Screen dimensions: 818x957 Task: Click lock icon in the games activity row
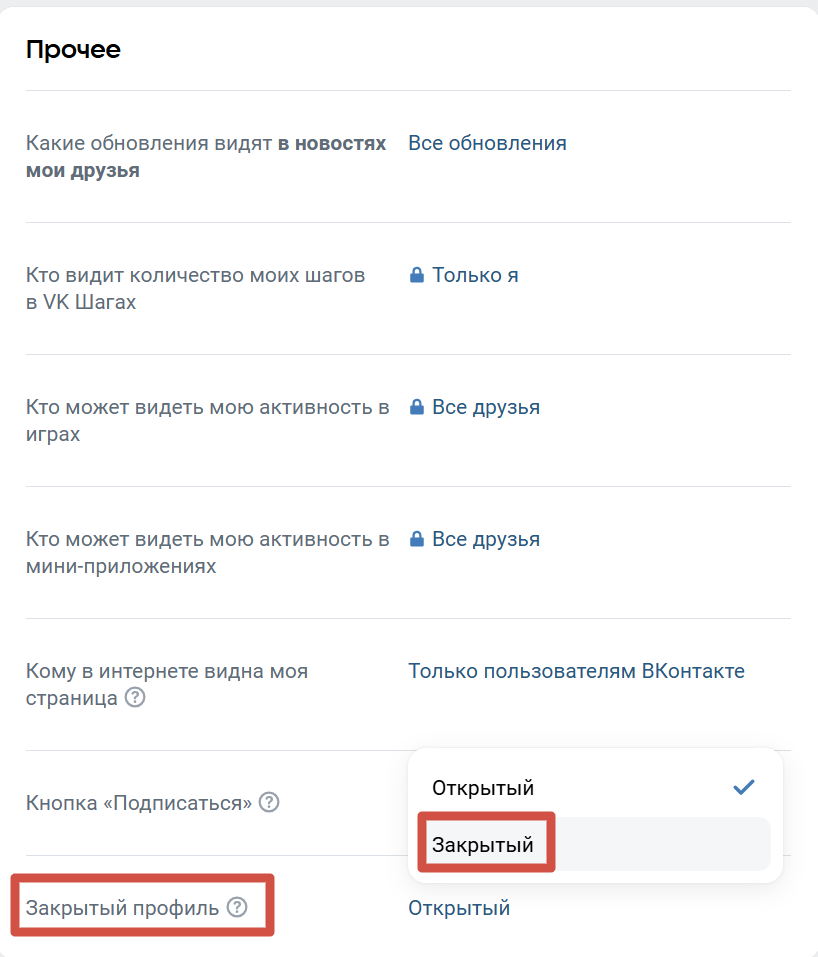417,407
